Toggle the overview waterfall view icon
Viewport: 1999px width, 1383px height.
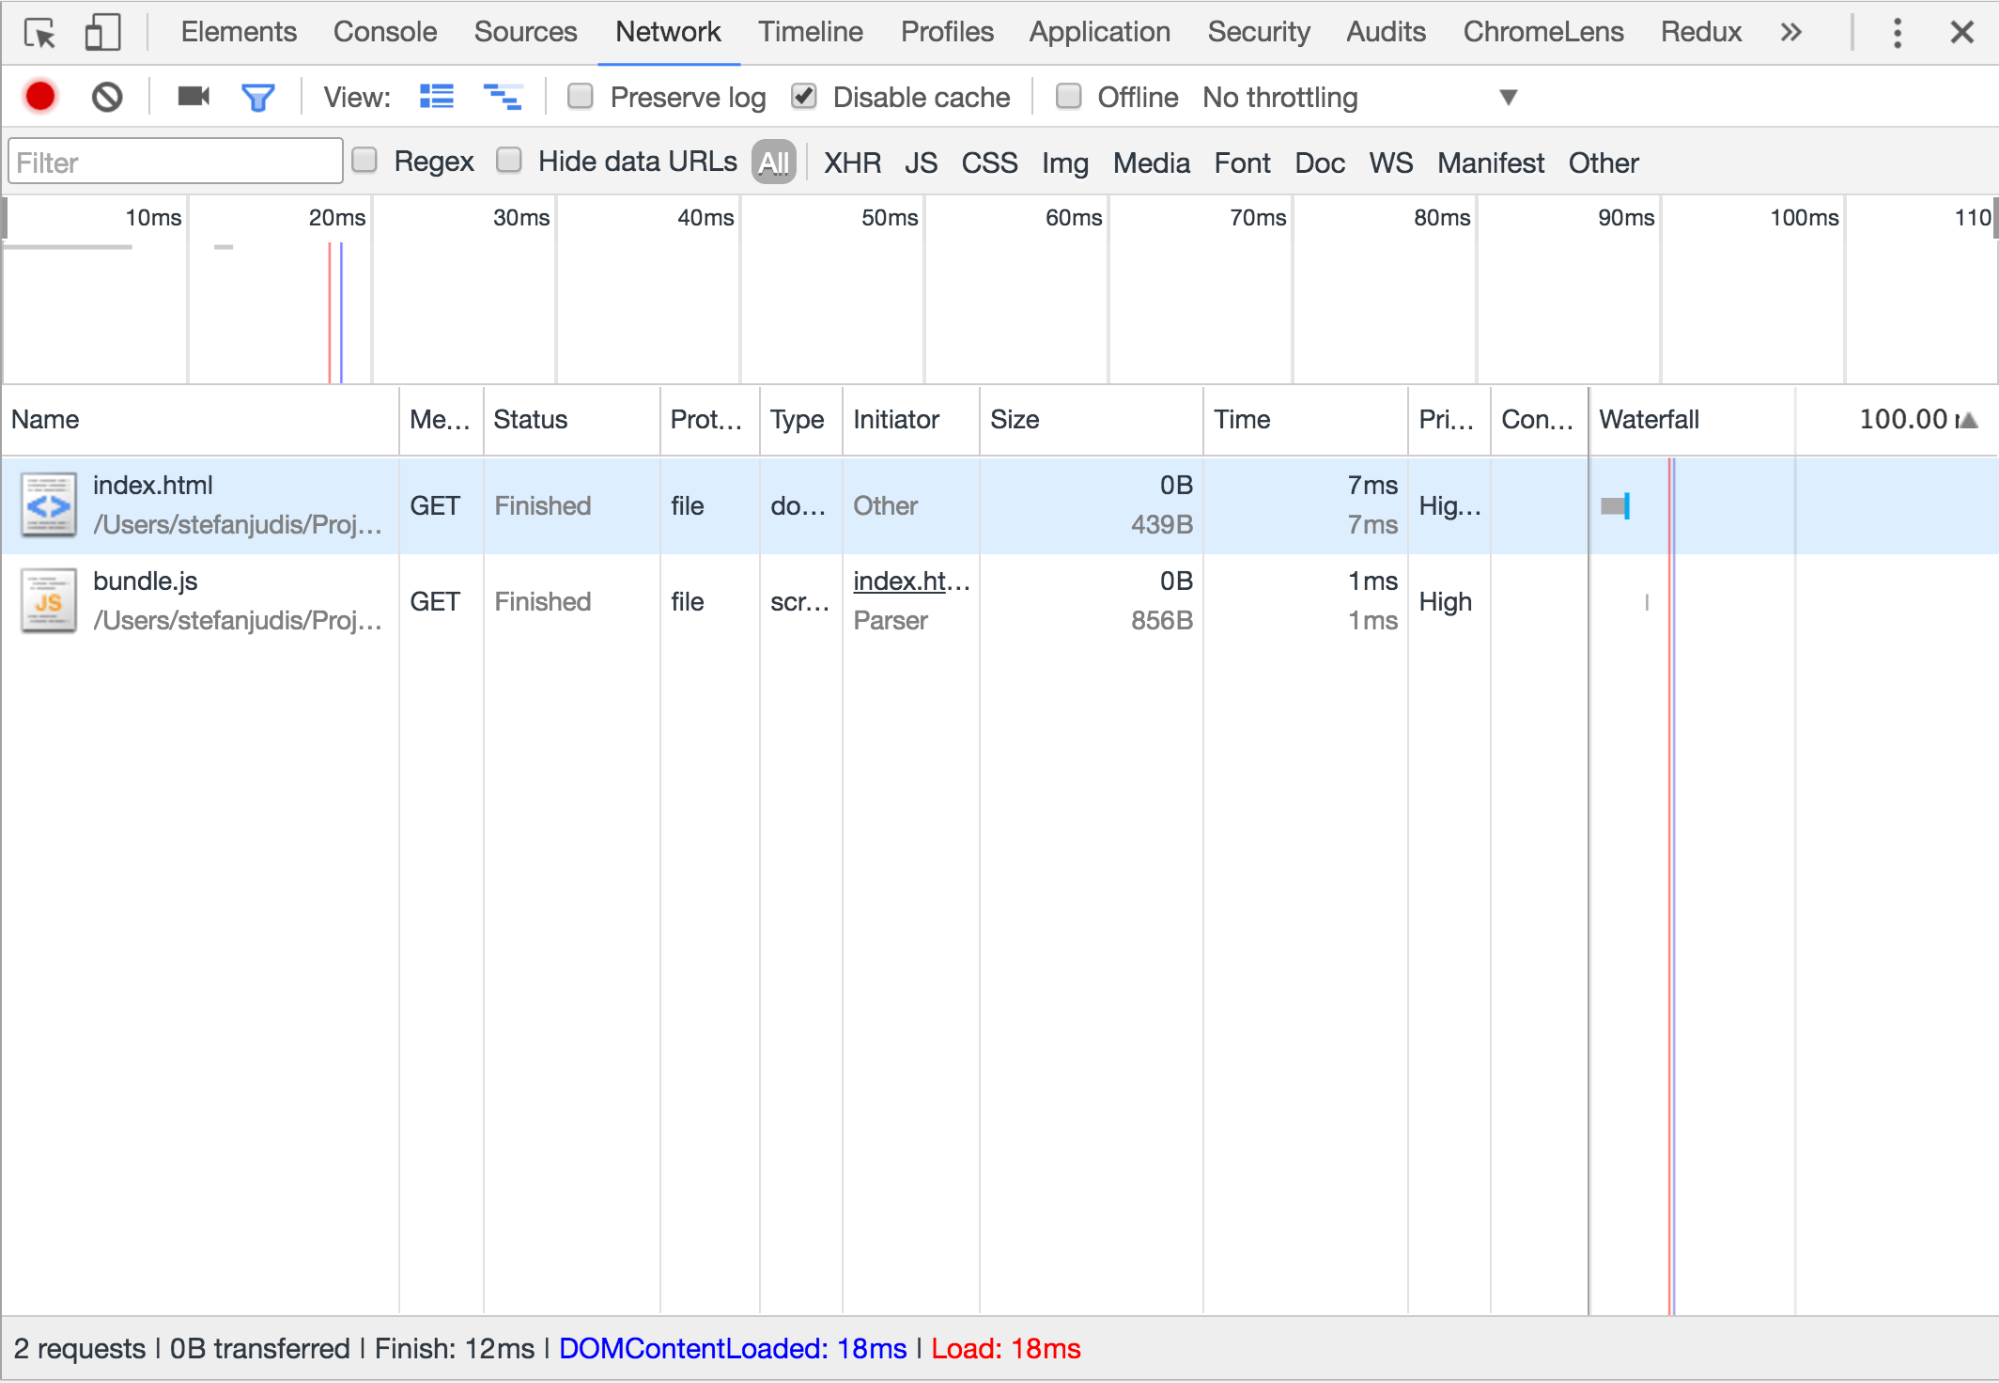(x=502, y=97)
